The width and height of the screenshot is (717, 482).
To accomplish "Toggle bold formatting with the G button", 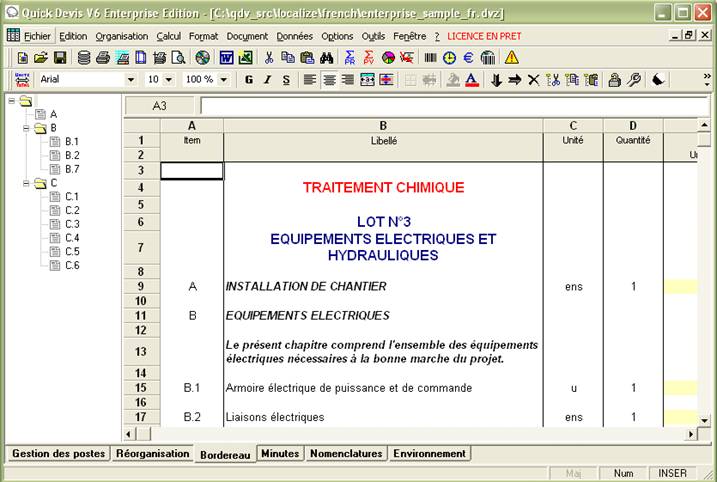I will [x=248, y=80].
